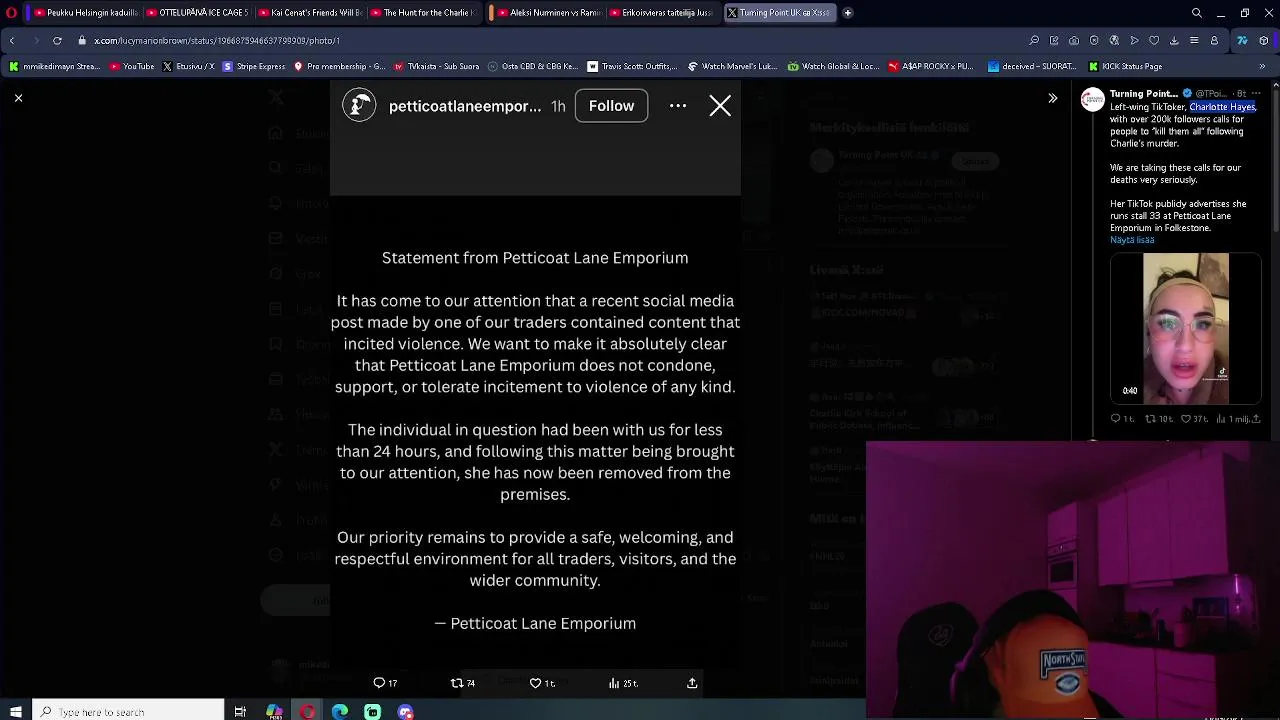Switch to Peukku Helsingin kaduilla tab
1280x720 pixels.
pyautogui.click(x=84, y=13)
